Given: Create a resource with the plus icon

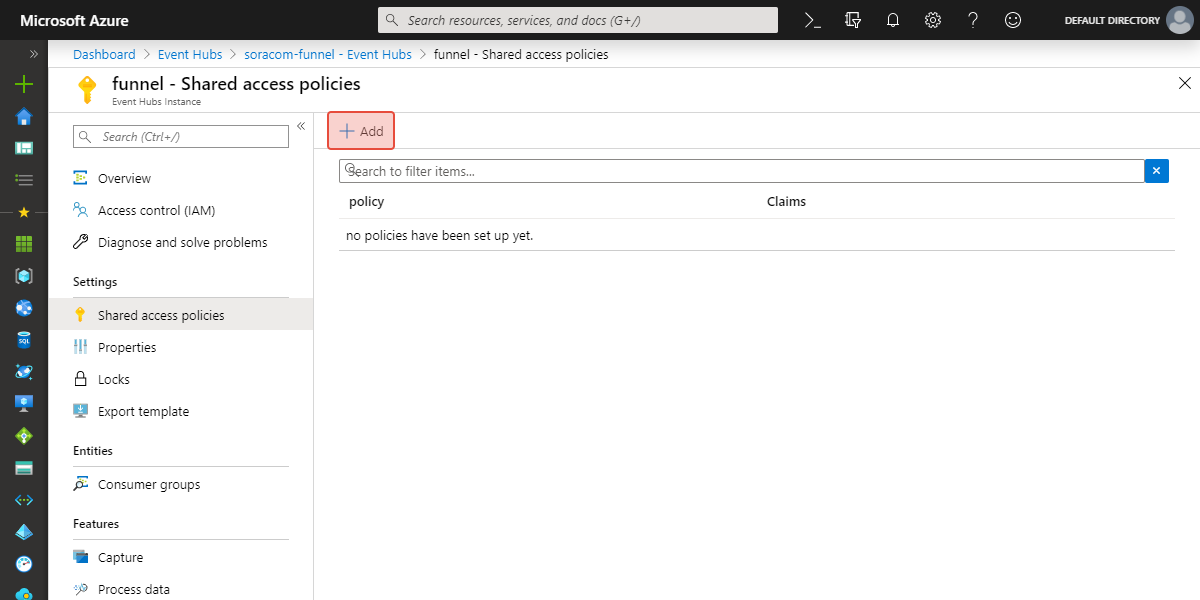Looking at the screenshot, I should [x=22, y=84].
